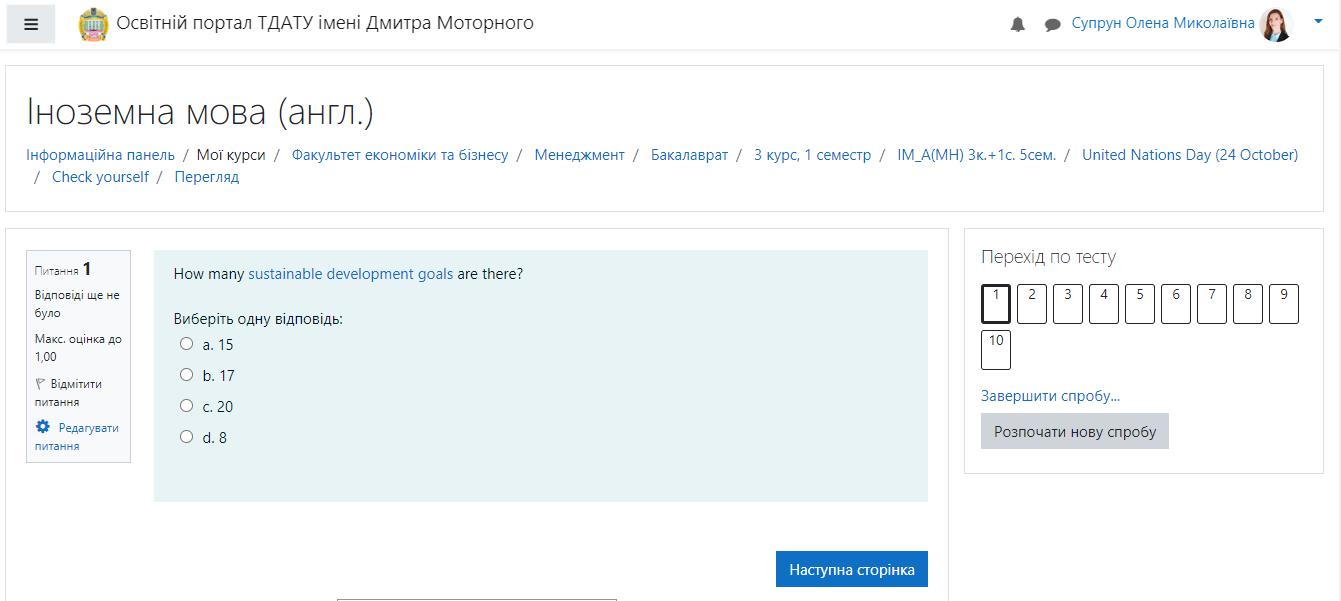Go to question 1 in navigation
The width and height of the screenshot is (1341, 601).
pyautogui.click(x=996, y=304)
